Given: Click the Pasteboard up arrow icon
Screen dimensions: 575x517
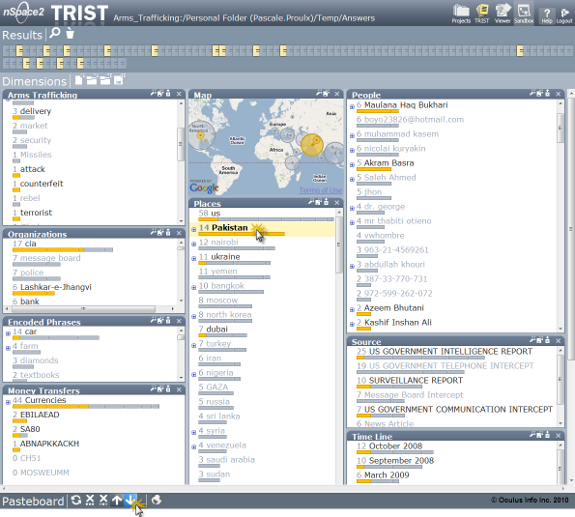Looking at the screenshot, I should pos(117,500).
